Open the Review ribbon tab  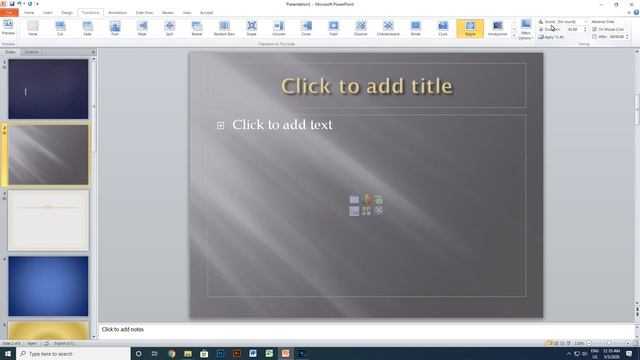click(168, 13)
